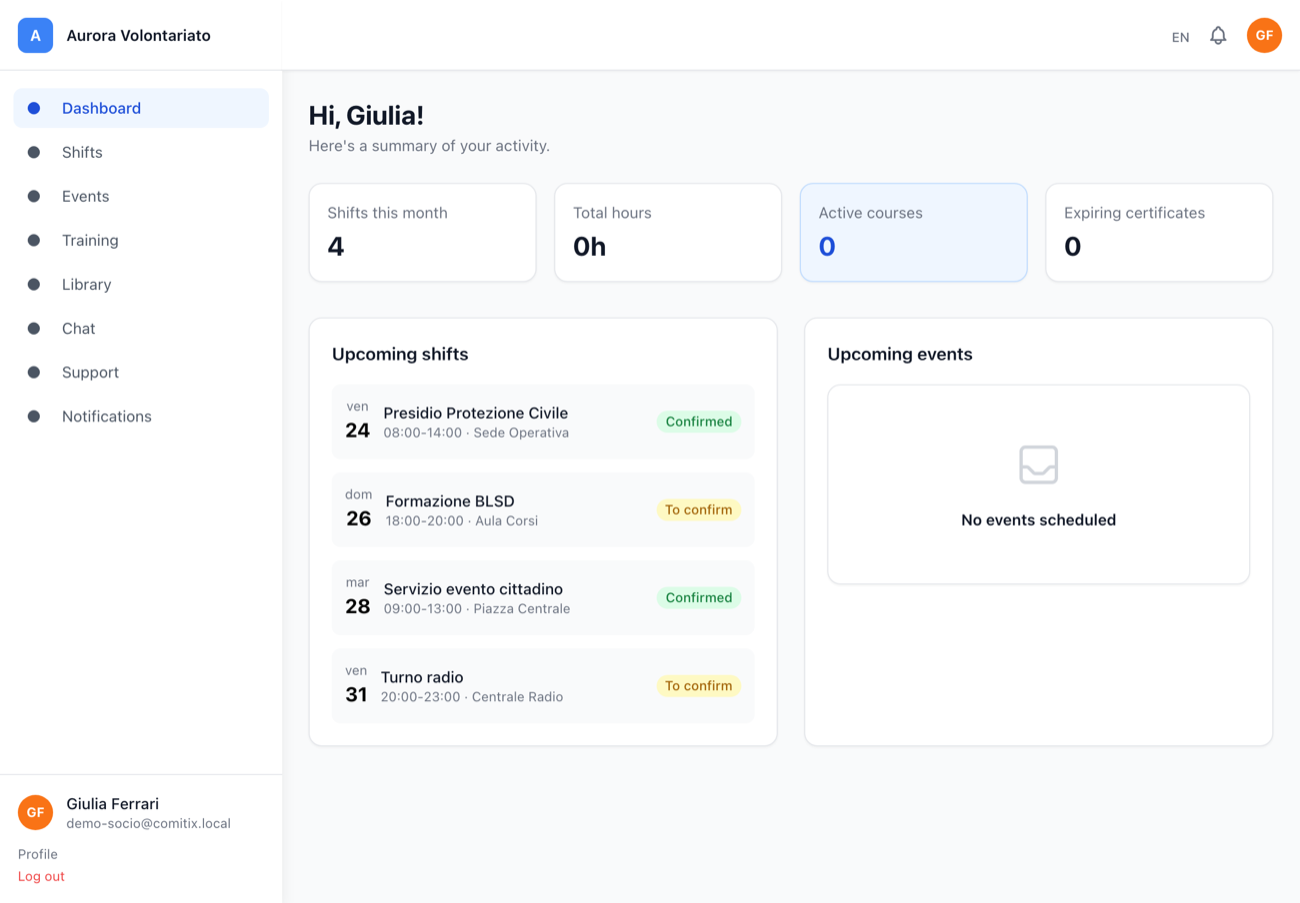Open the Presidio Protezione Civile shift
The height and width of the screenshot is (903, 1300).
(x=543, y=422)
